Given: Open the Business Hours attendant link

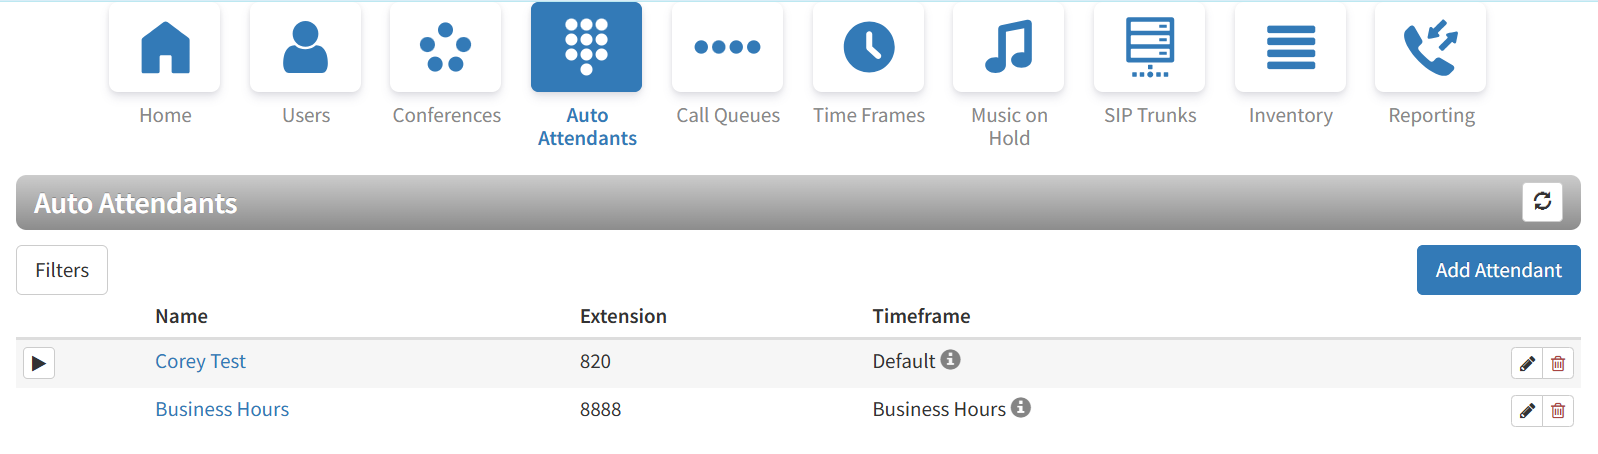Looking at the screenshot, I should tap(222, 409).
